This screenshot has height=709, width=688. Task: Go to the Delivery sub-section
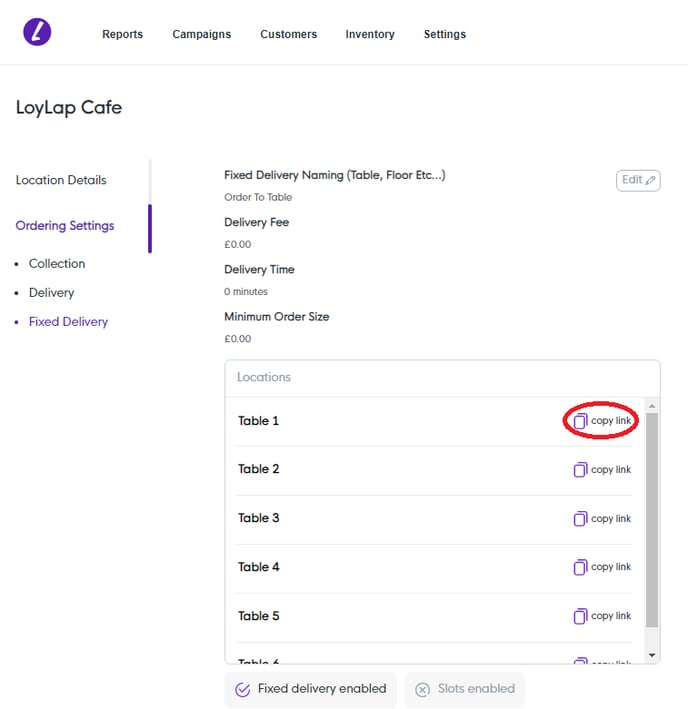click(x=52, y=293)
